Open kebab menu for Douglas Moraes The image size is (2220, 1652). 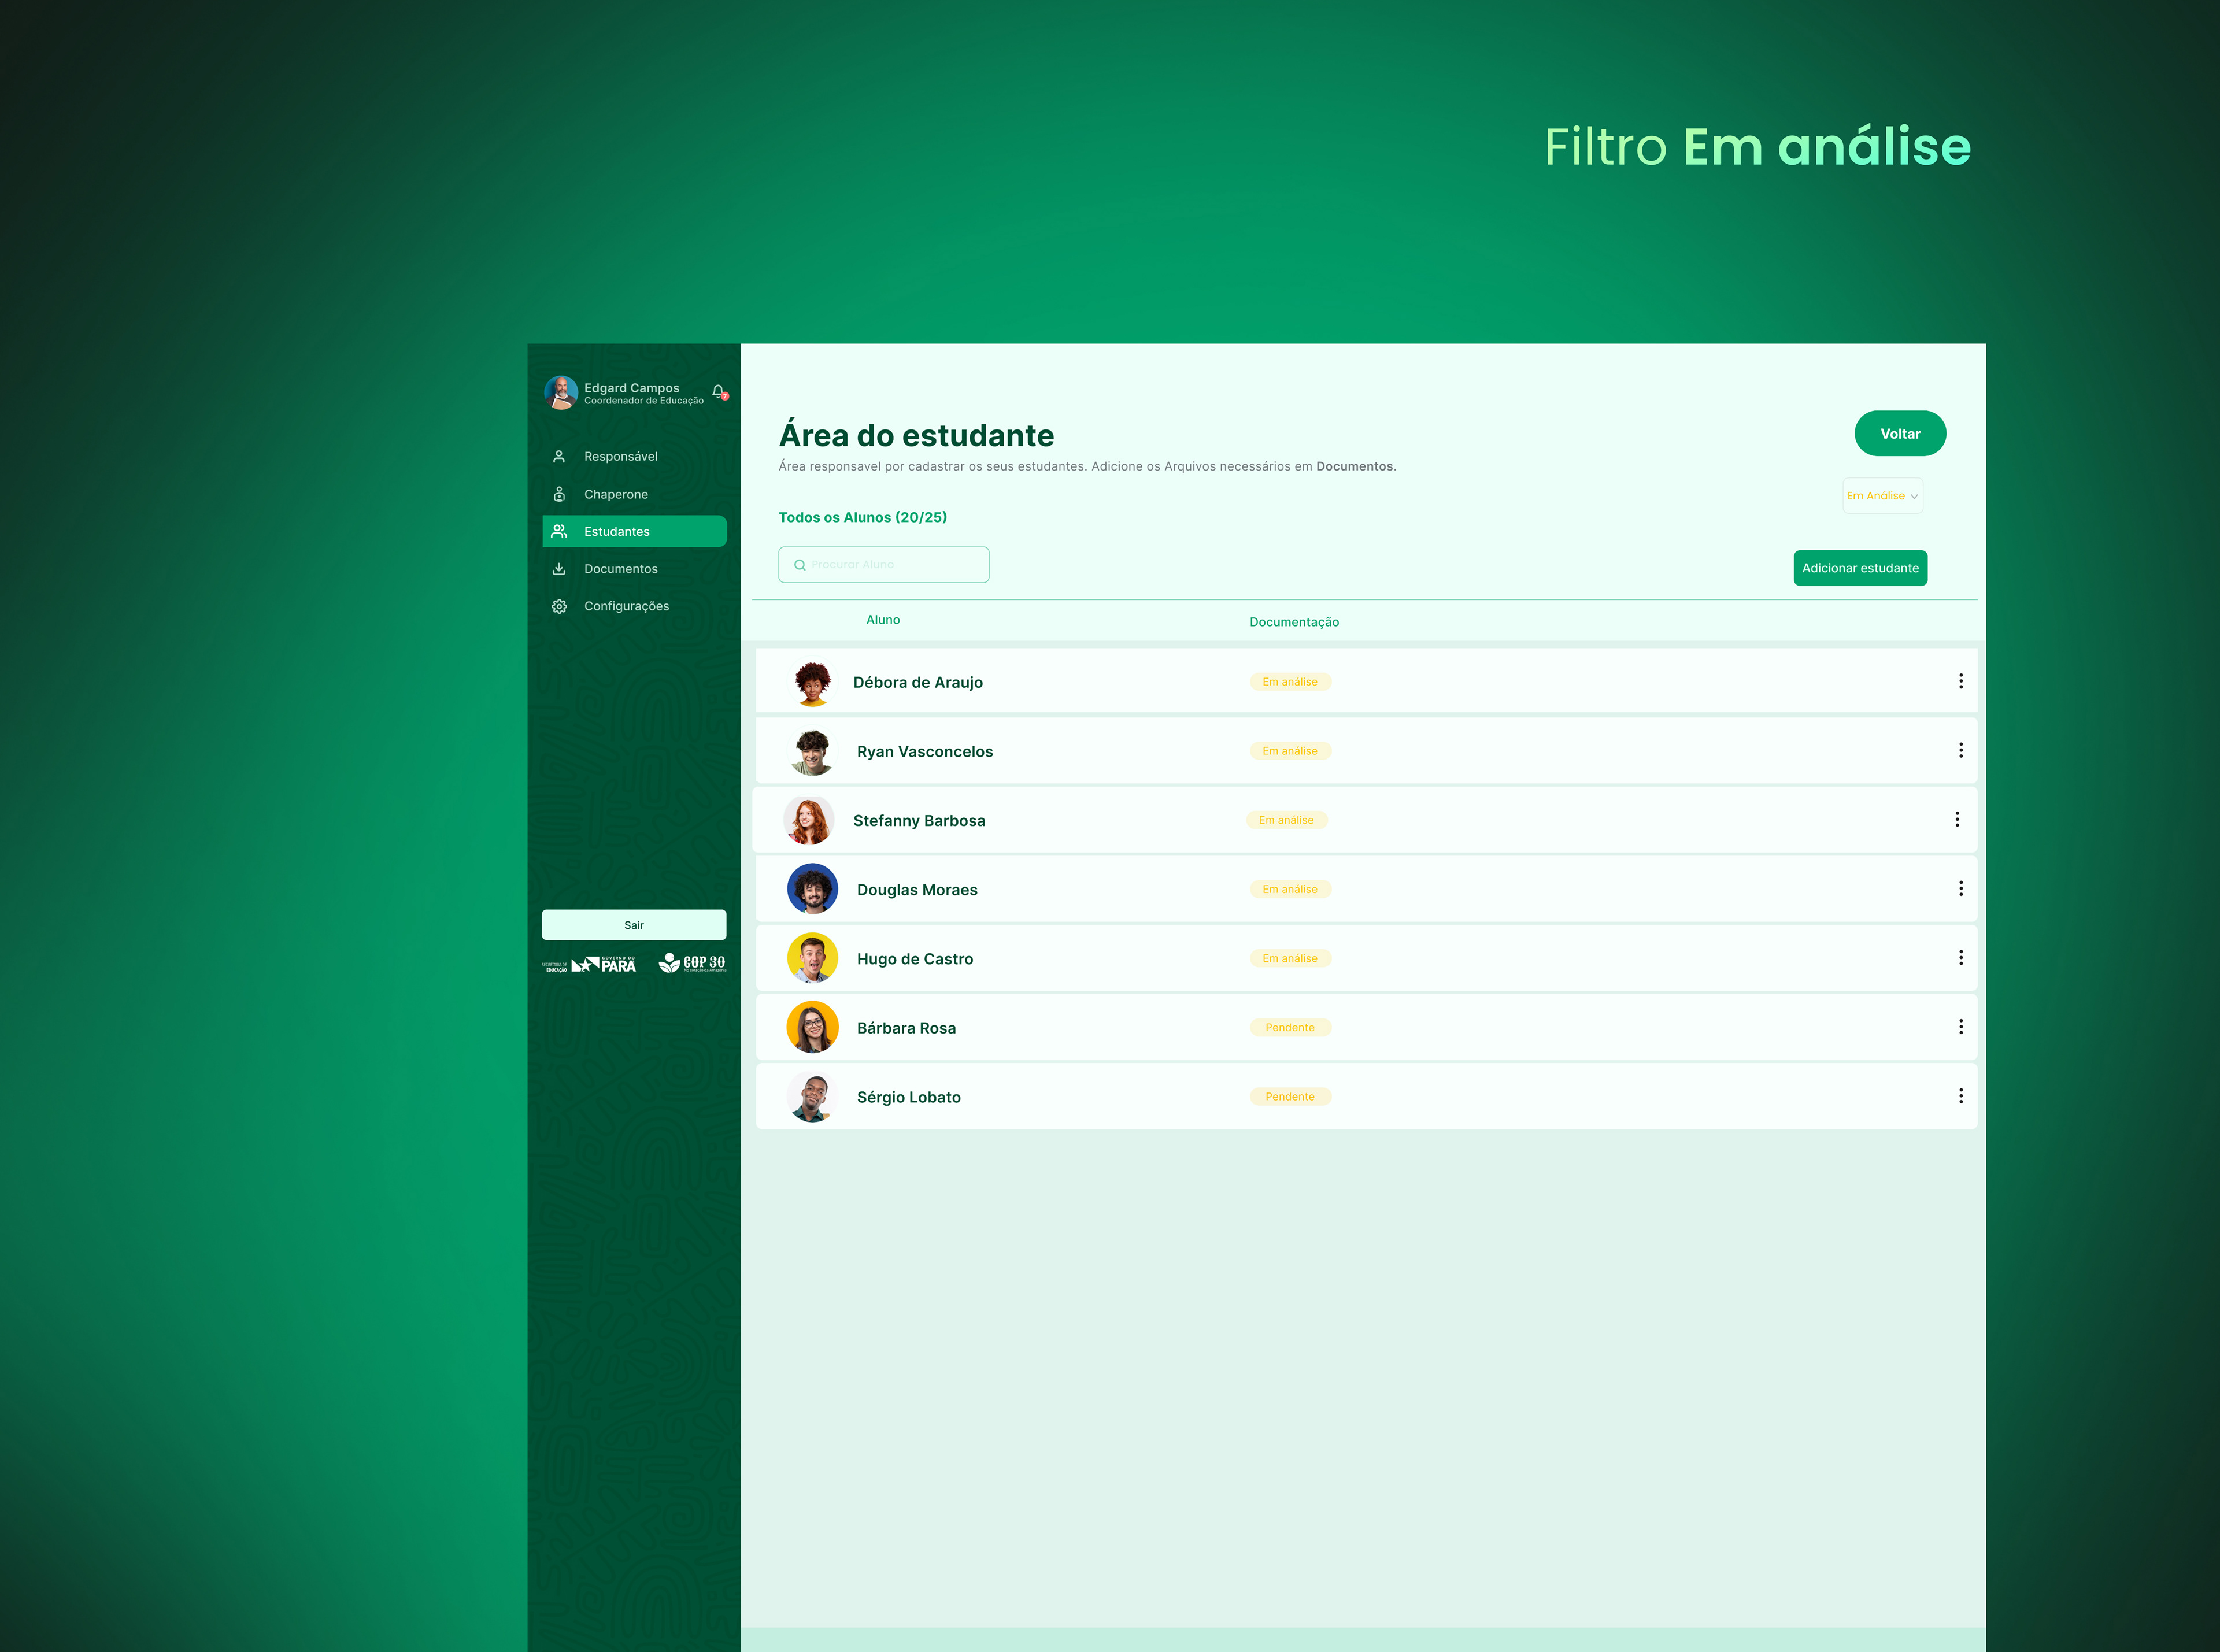point(1960,888)
